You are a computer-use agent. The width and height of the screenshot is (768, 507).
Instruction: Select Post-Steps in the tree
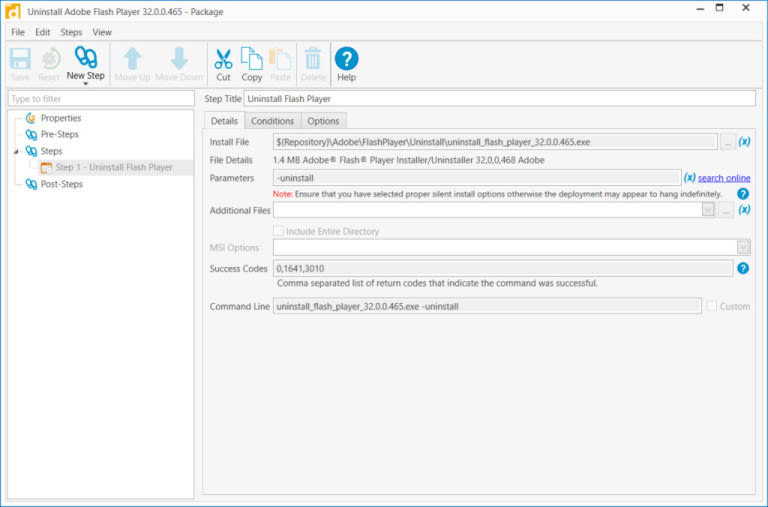[62, 184]
